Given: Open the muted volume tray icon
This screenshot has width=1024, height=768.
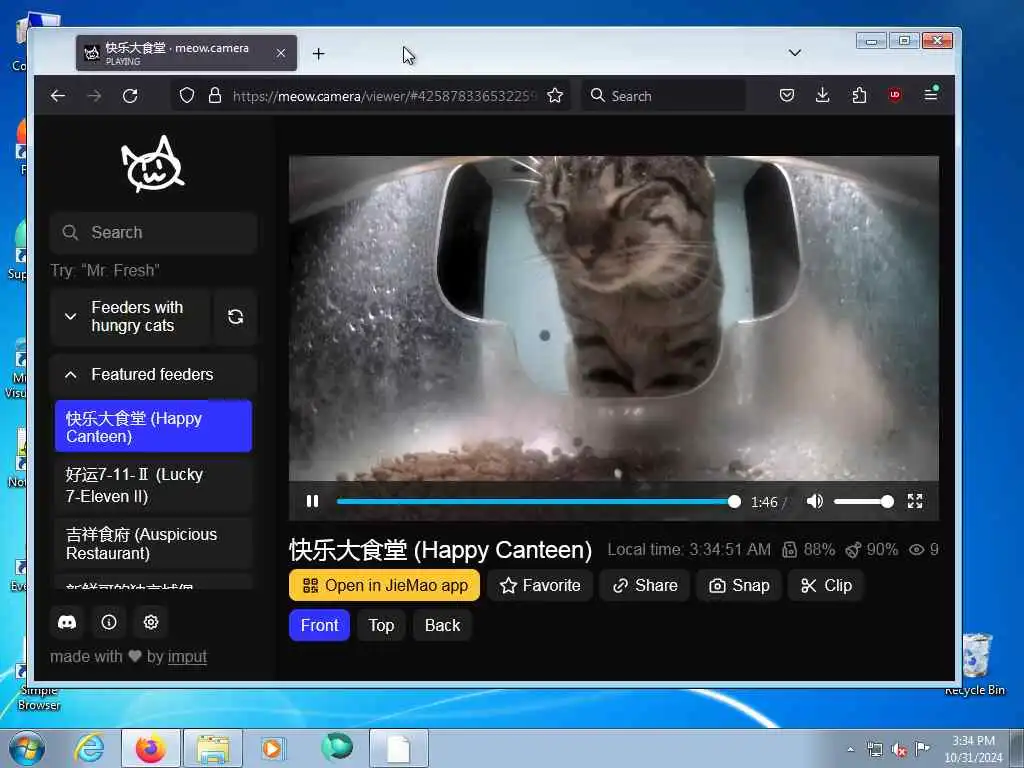Looking at the screenshot, I should pos(899,750).
